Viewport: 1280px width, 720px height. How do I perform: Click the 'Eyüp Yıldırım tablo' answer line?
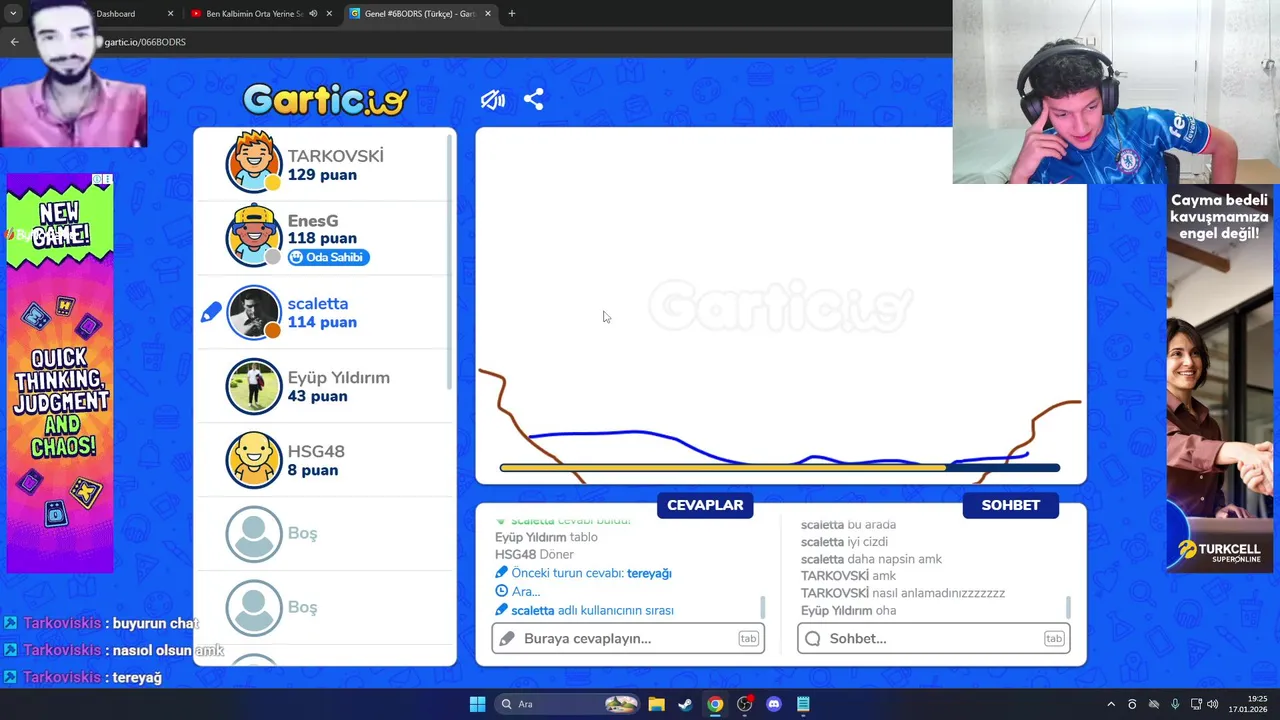[546, 537]
